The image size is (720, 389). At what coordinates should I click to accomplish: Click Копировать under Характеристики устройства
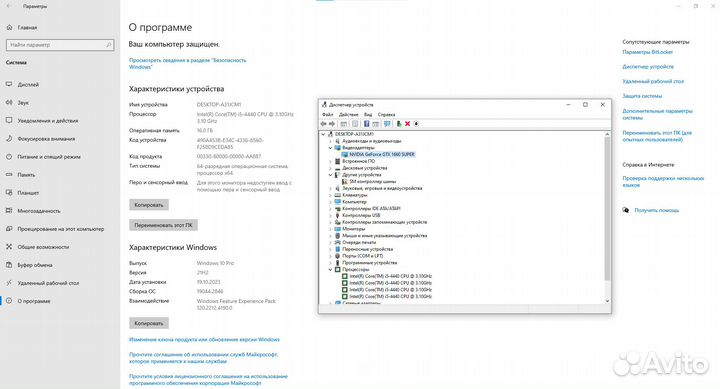pos(149,205)
